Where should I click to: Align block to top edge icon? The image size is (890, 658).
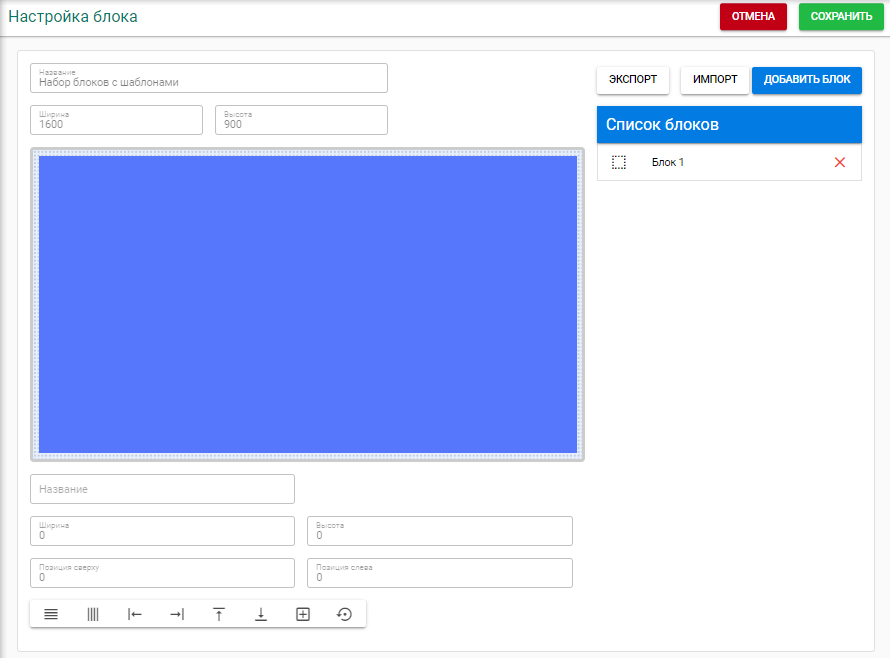click(219, 614)
